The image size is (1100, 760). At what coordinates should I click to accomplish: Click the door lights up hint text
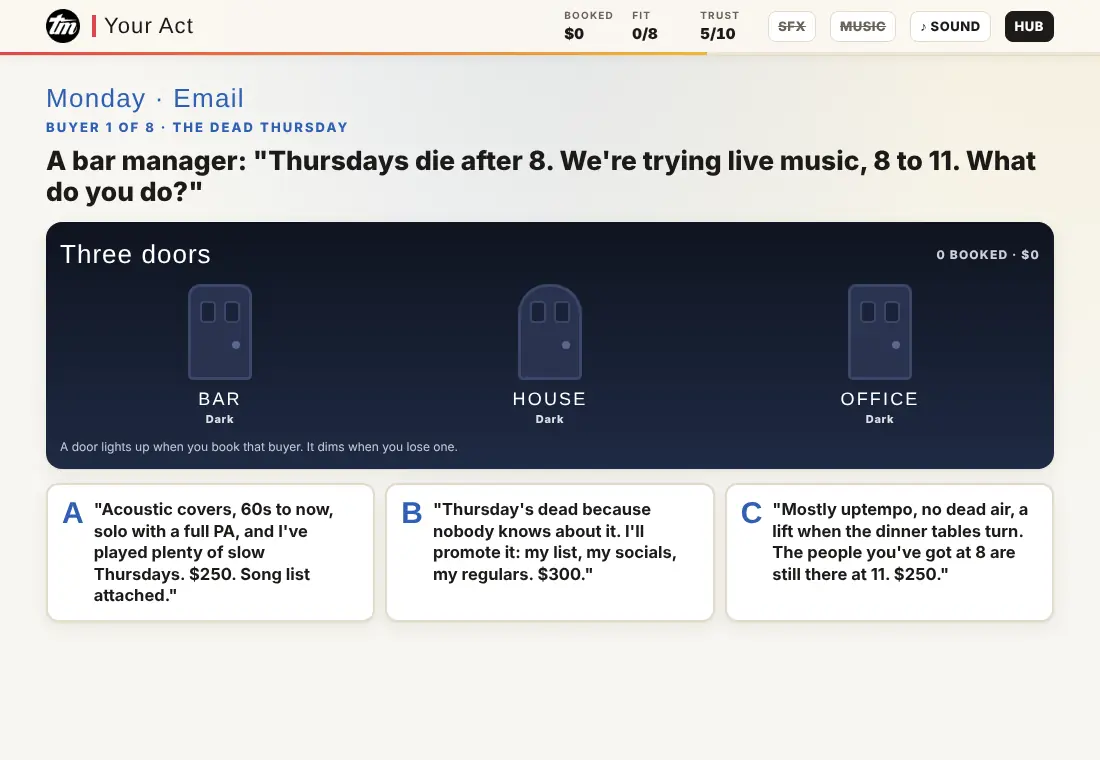pyautogui.click(x=259, y=447)
